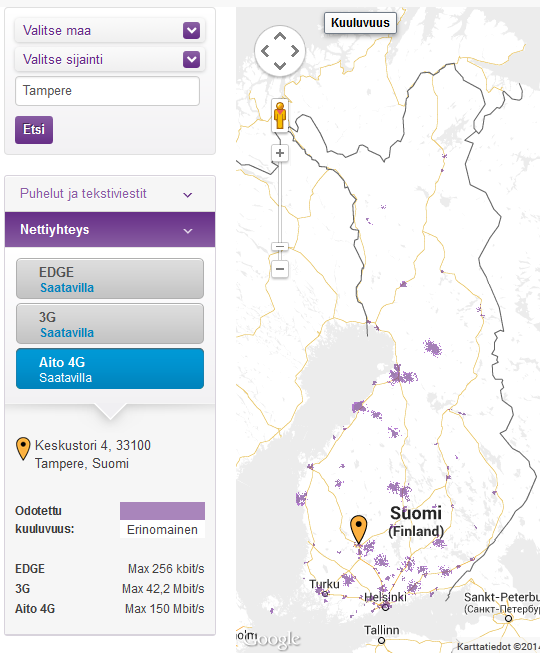The image size is (540, 653).
Task: Click the Max 42,2 Mbit/s value
Action: pos(163,588)
